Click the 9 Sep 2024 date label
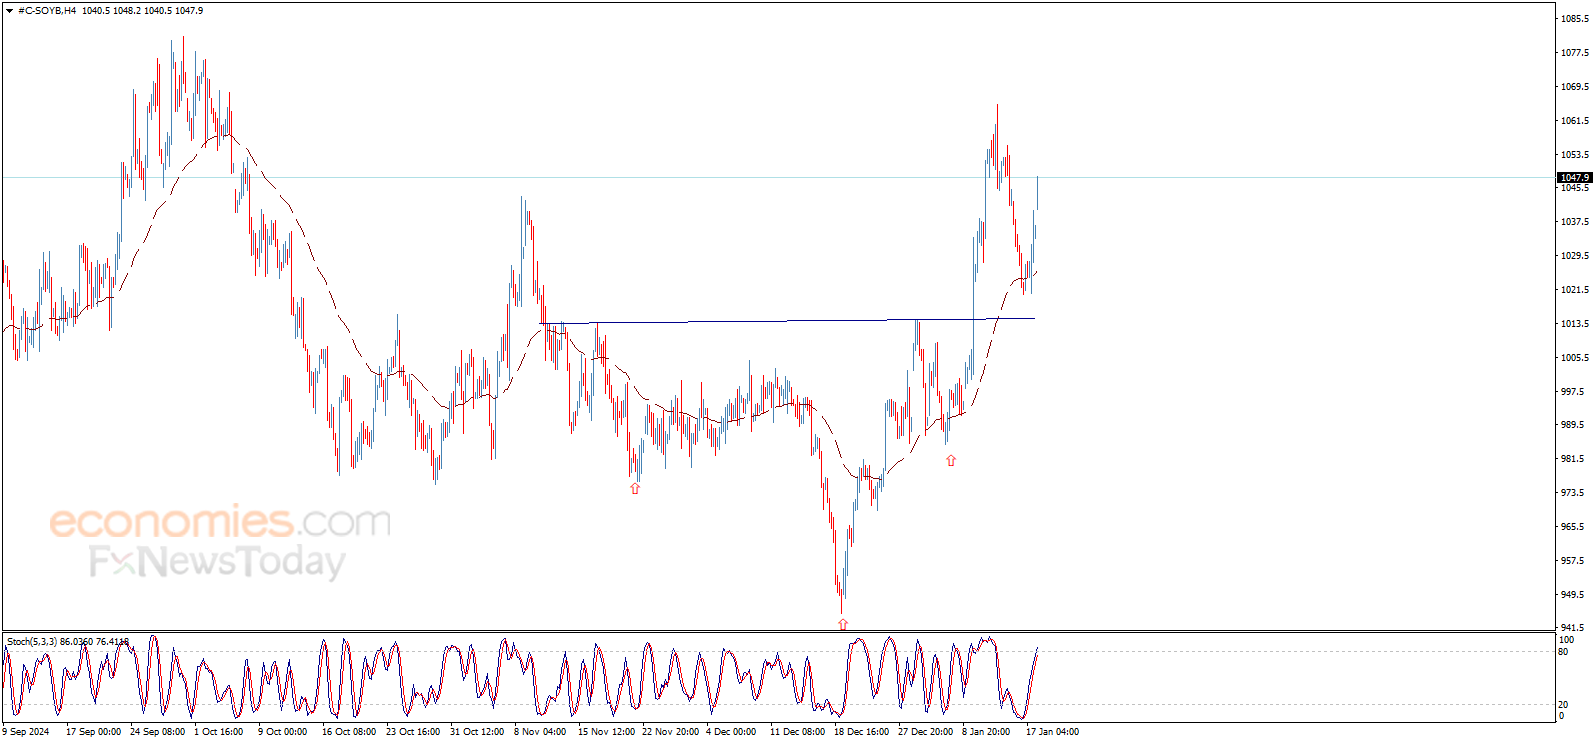 click(x=26, y=732)
